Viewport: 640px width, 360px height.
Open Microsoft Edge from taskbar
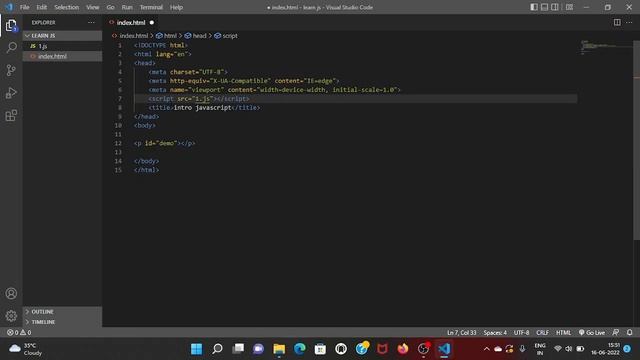(300, 349)
